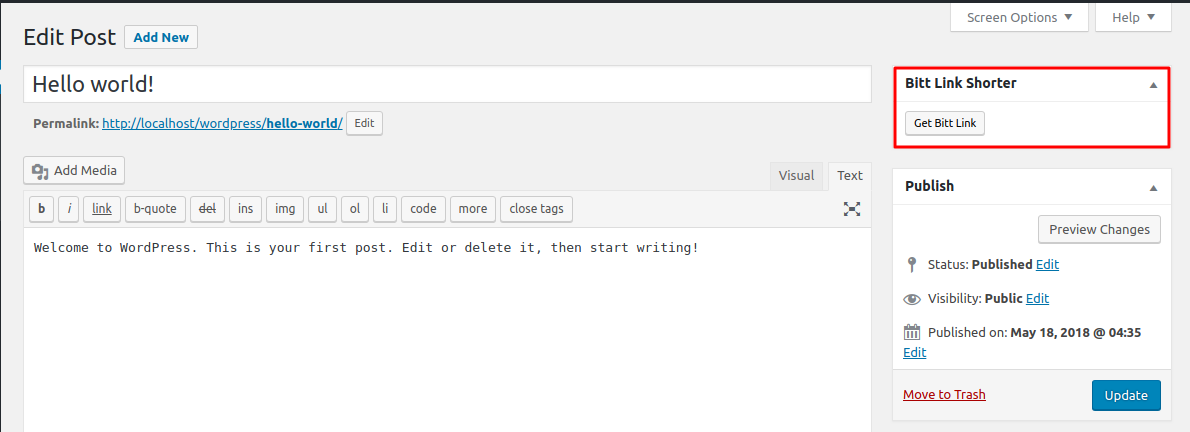Collapse the Bitt Link Shorter panel
The image size is (1190, 432).
pyautogui.click(x=1153, y=85)
